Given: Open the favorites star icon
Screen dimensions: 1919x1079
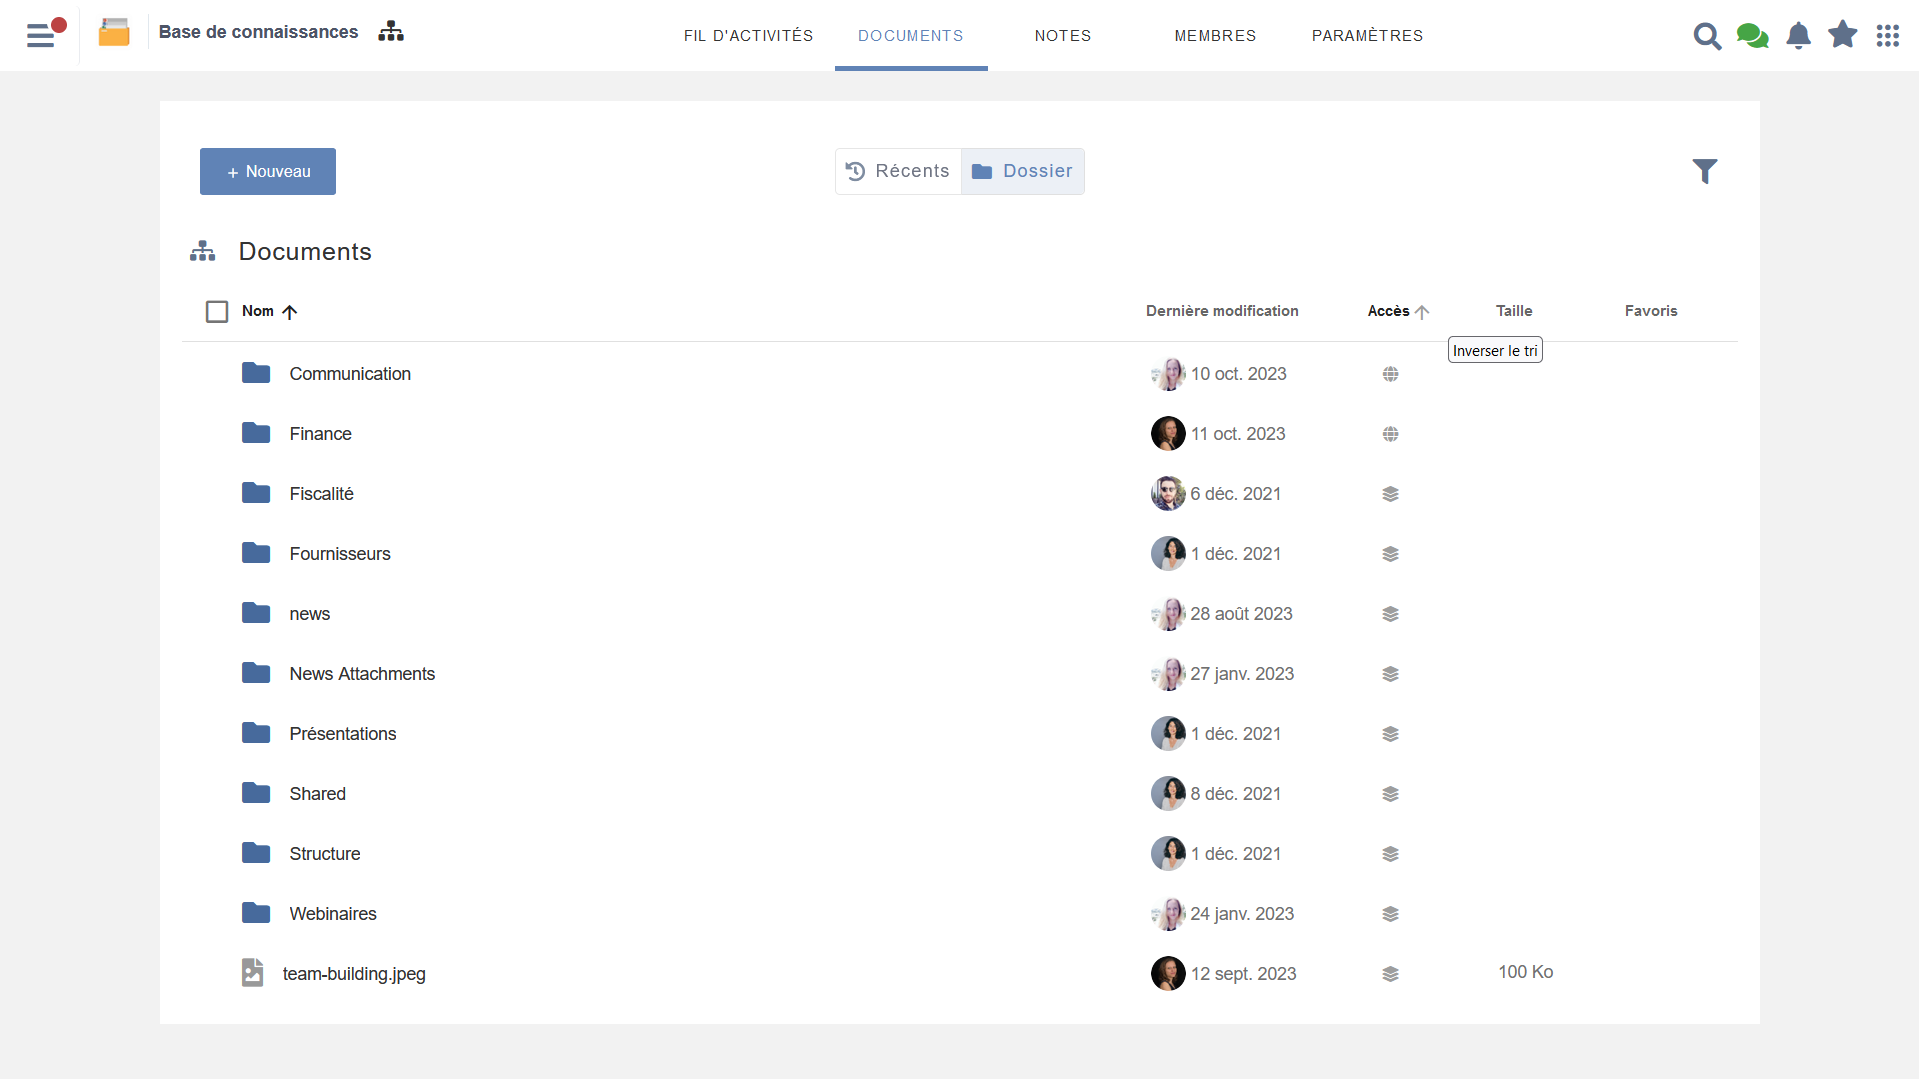Looking at the screenshot, I should (1842, 35).
